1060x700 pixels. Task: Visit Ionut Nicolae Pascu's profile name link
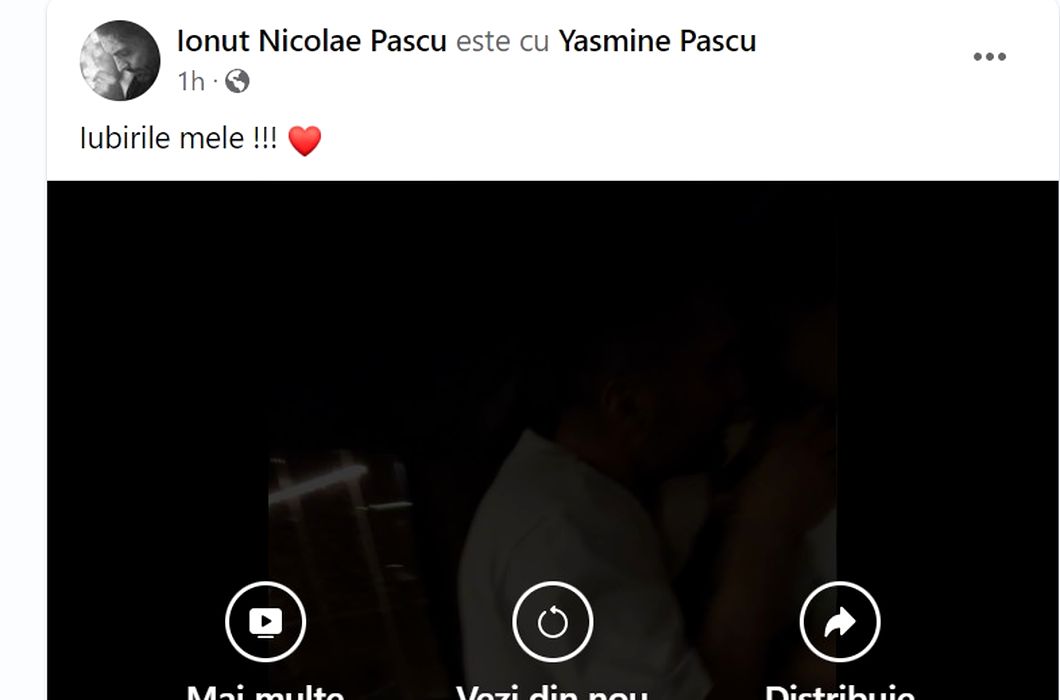tap(312, 41)
